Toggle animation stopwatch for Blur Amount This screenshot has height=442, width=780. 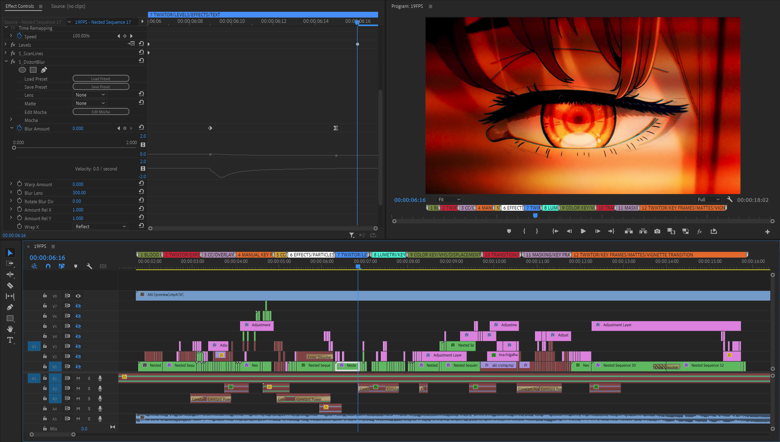[19, 128]
